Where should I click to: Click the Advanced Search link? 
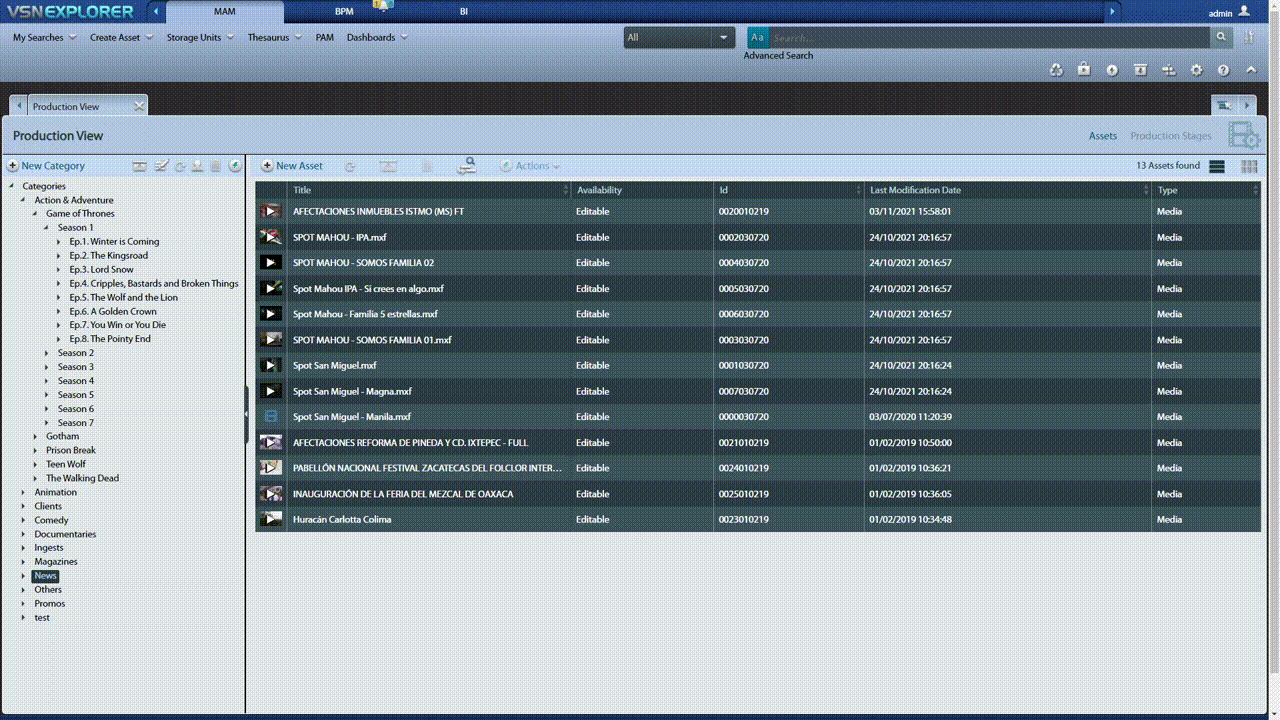pos(778,55)
